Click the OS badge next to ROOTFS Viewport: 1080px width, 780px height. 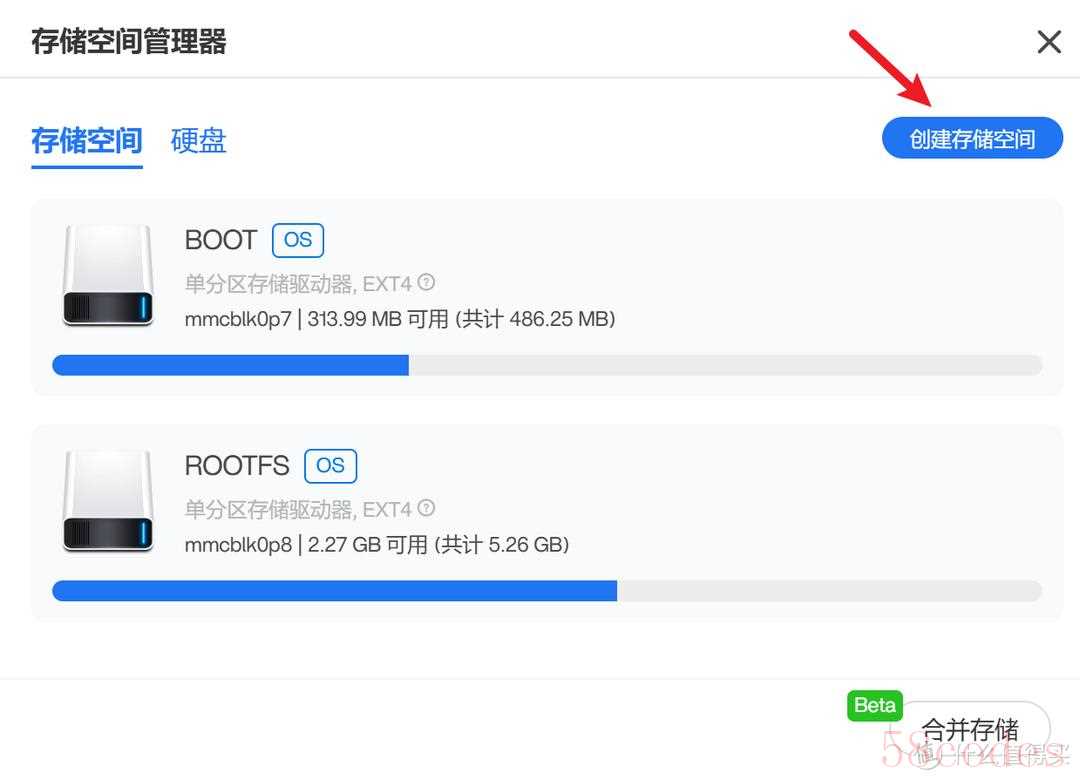click(331, 466)
